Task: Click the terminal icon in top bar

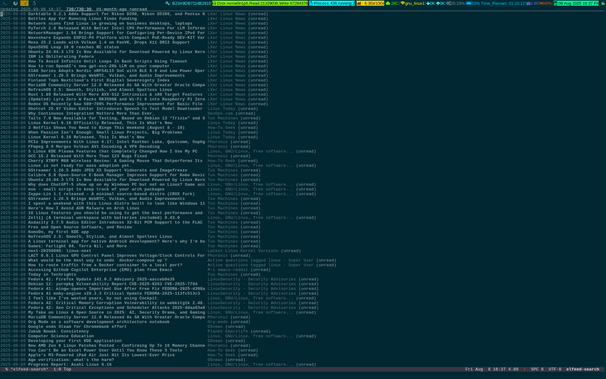Action: point(5,3)
